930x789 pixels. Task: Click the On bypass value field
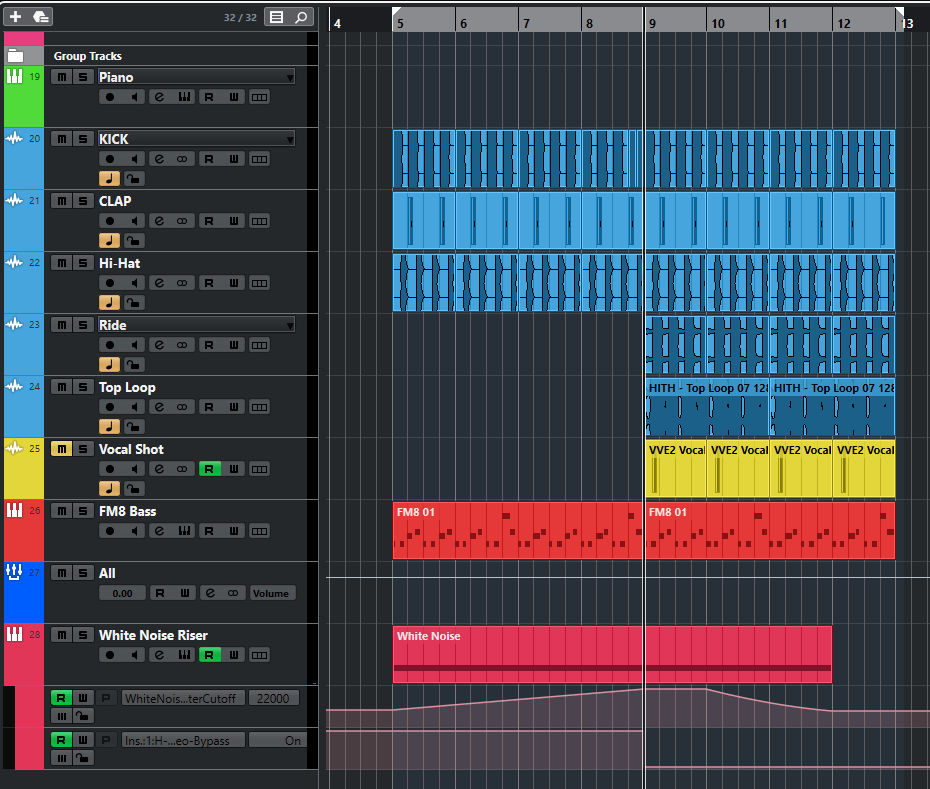(278, 741)
